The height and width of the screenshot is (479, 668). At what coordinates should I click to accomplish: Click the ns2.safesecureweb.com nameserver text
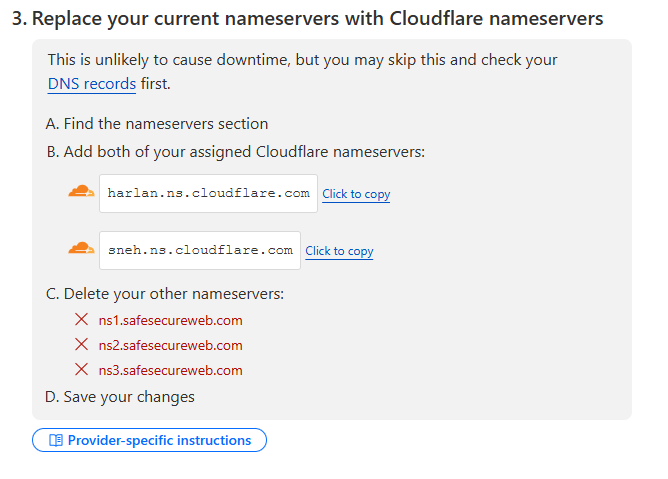click(x=170, y=346)
